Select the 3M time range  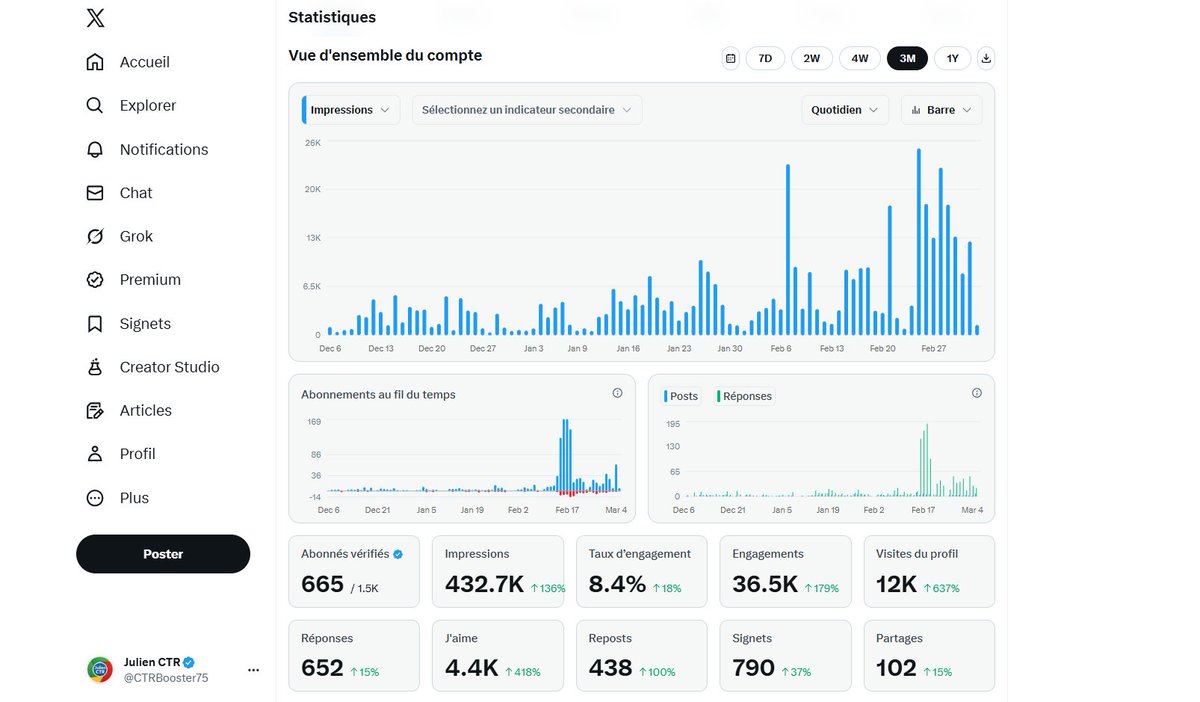(907, 58)
